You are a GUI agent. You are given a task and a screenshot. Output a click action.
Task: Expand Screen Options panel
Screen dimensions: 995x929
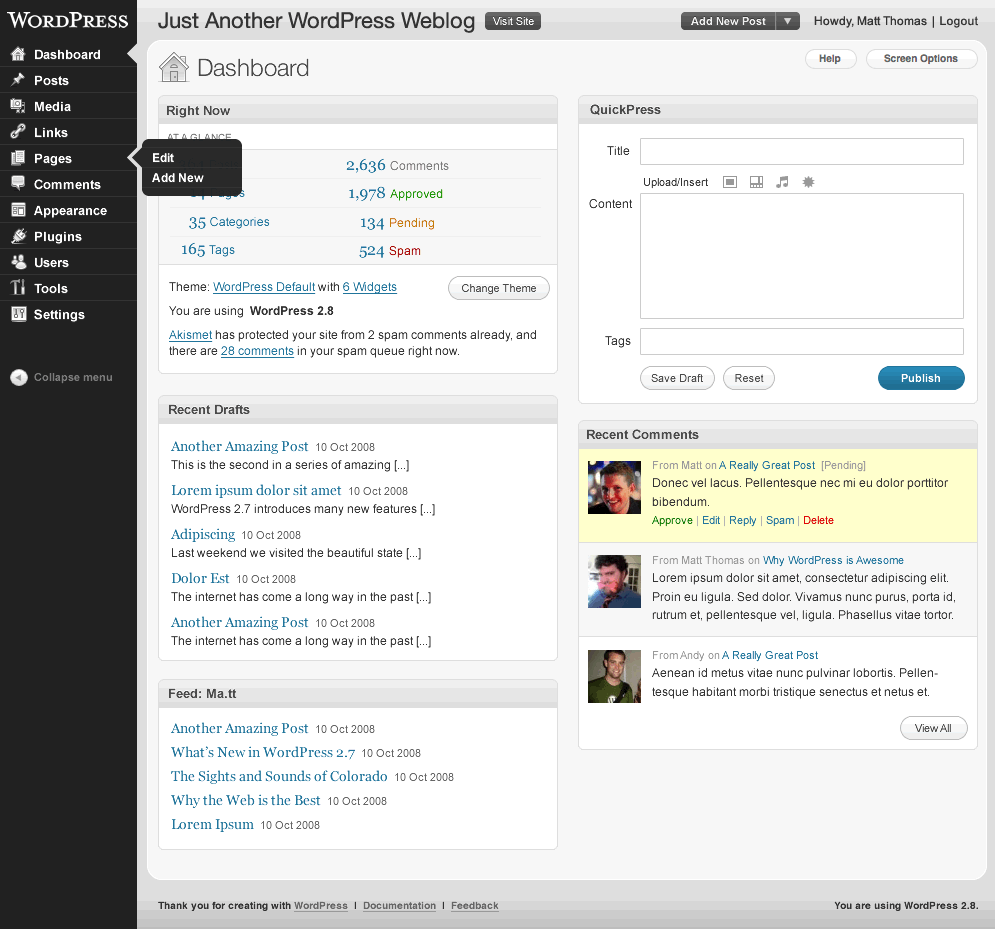click(x=921, y=58)
